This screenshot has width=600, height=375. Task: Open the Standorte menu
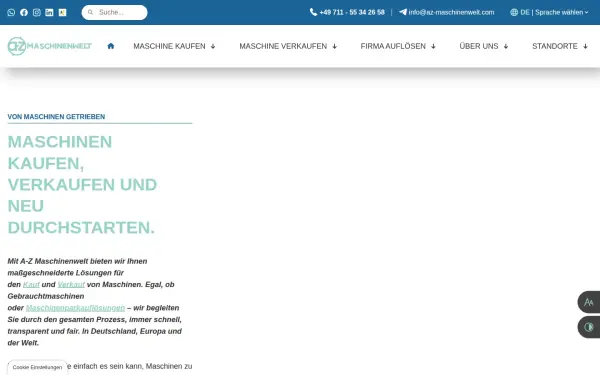[x=555, y=46]
